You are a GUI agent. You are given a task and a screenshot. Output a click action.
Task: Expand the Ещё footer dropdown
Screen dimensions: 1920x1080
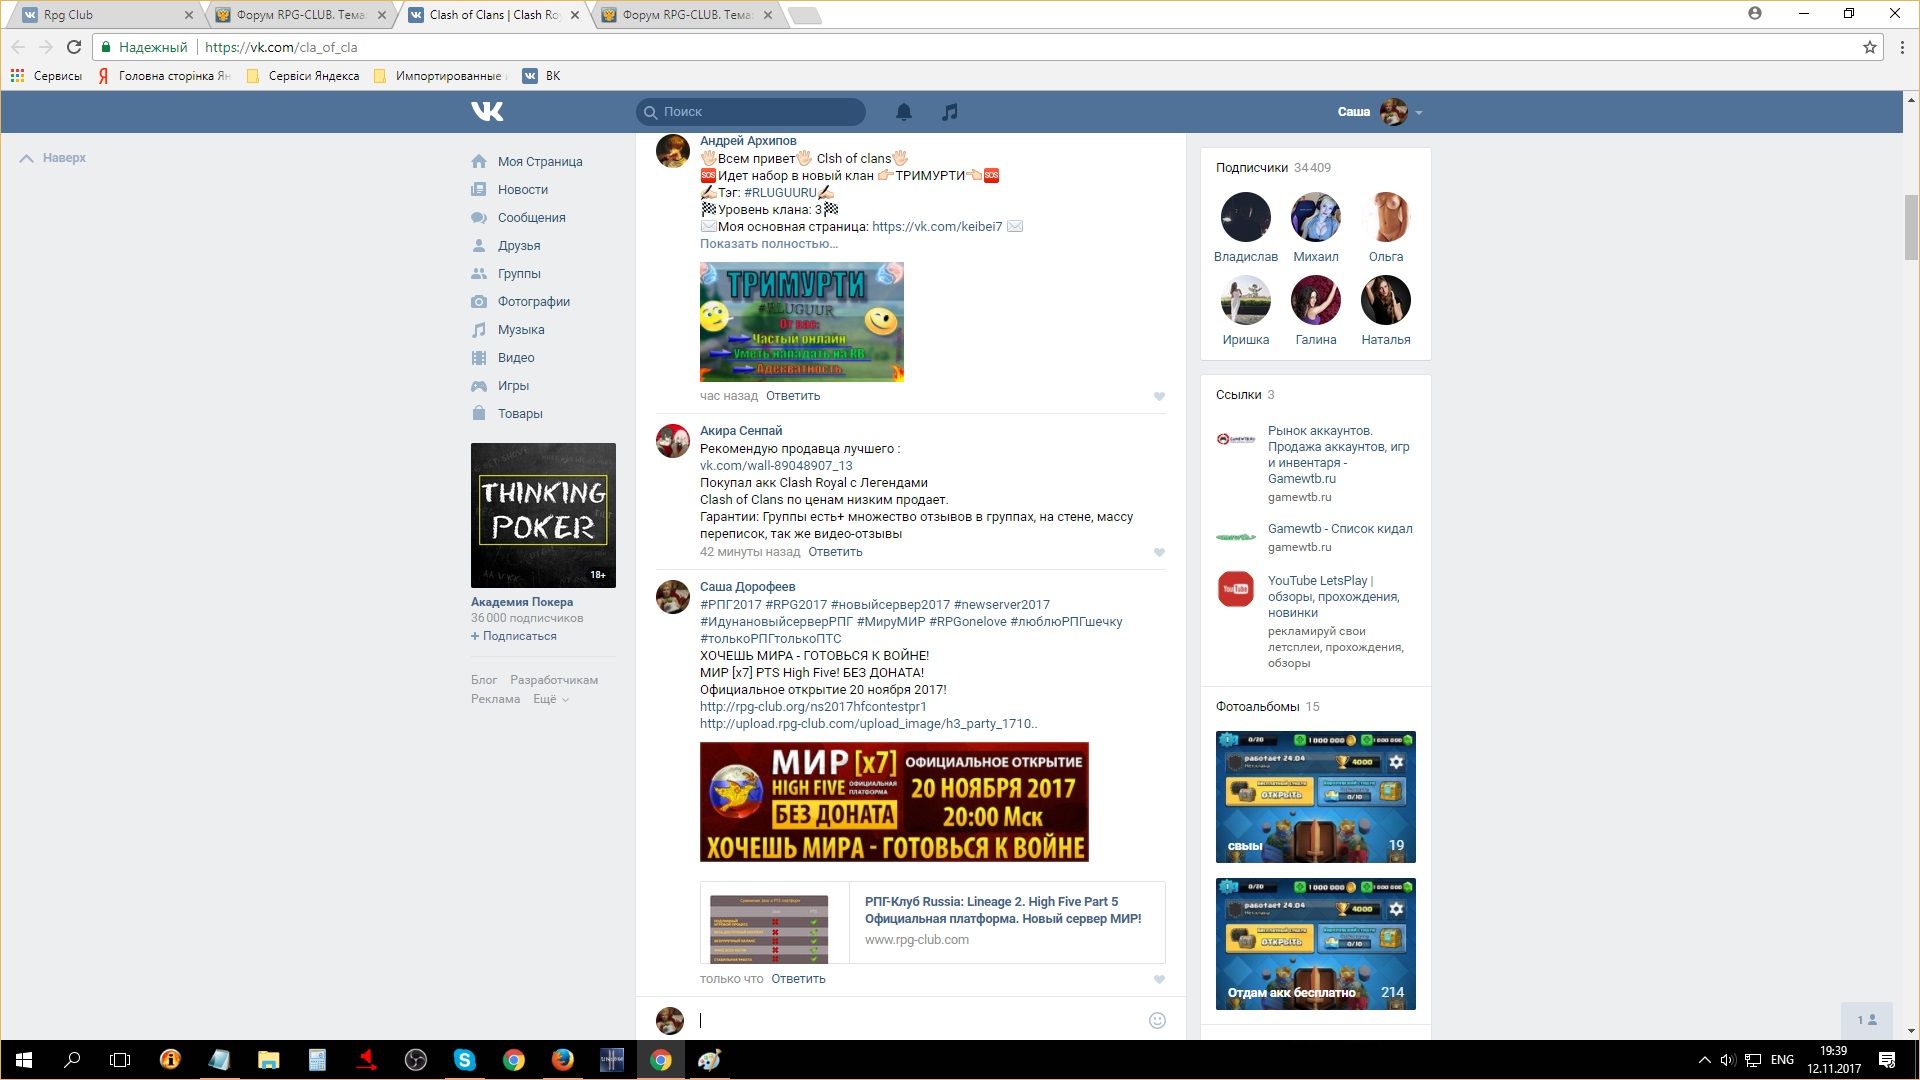point(550,699)
